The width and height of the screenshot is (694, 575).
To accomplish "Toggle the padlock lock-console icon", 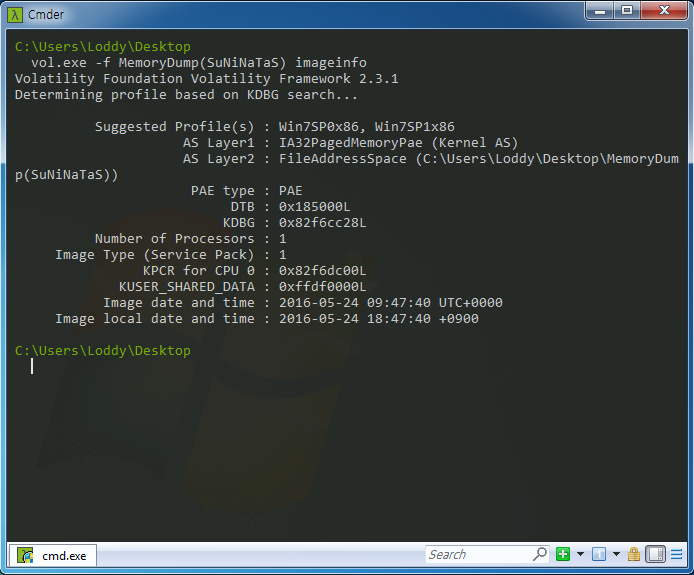I will point(634,554).
